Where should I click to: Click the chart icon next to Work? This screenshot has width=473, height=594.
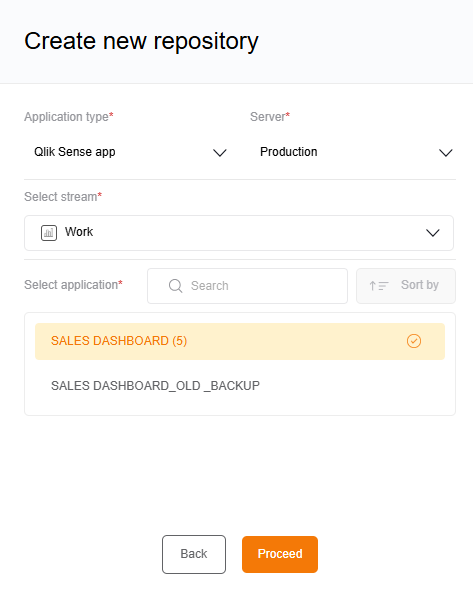49,233
